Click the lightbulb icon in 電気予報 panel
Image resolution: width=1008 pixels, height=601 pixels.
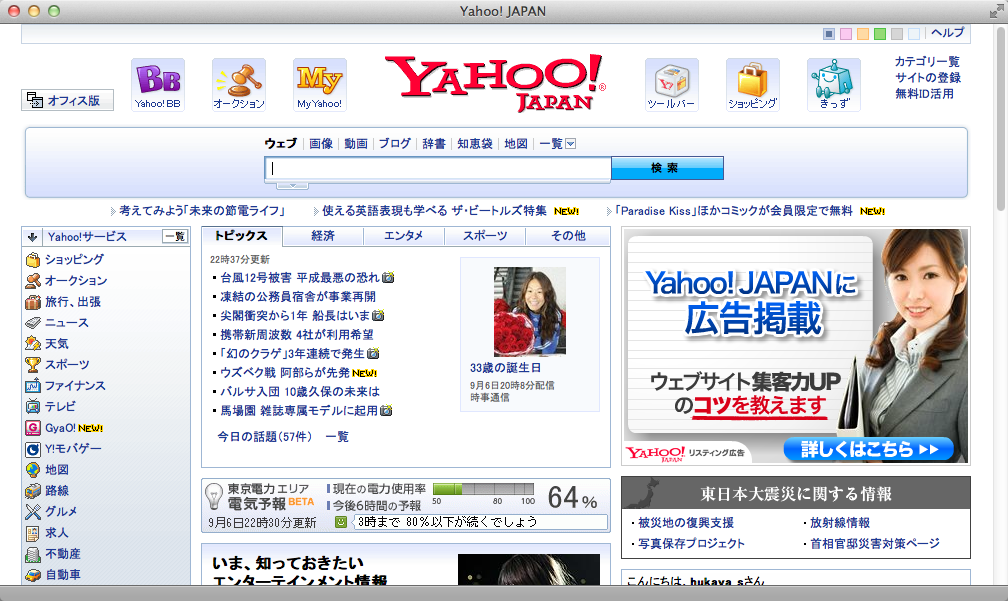(213, 496)
